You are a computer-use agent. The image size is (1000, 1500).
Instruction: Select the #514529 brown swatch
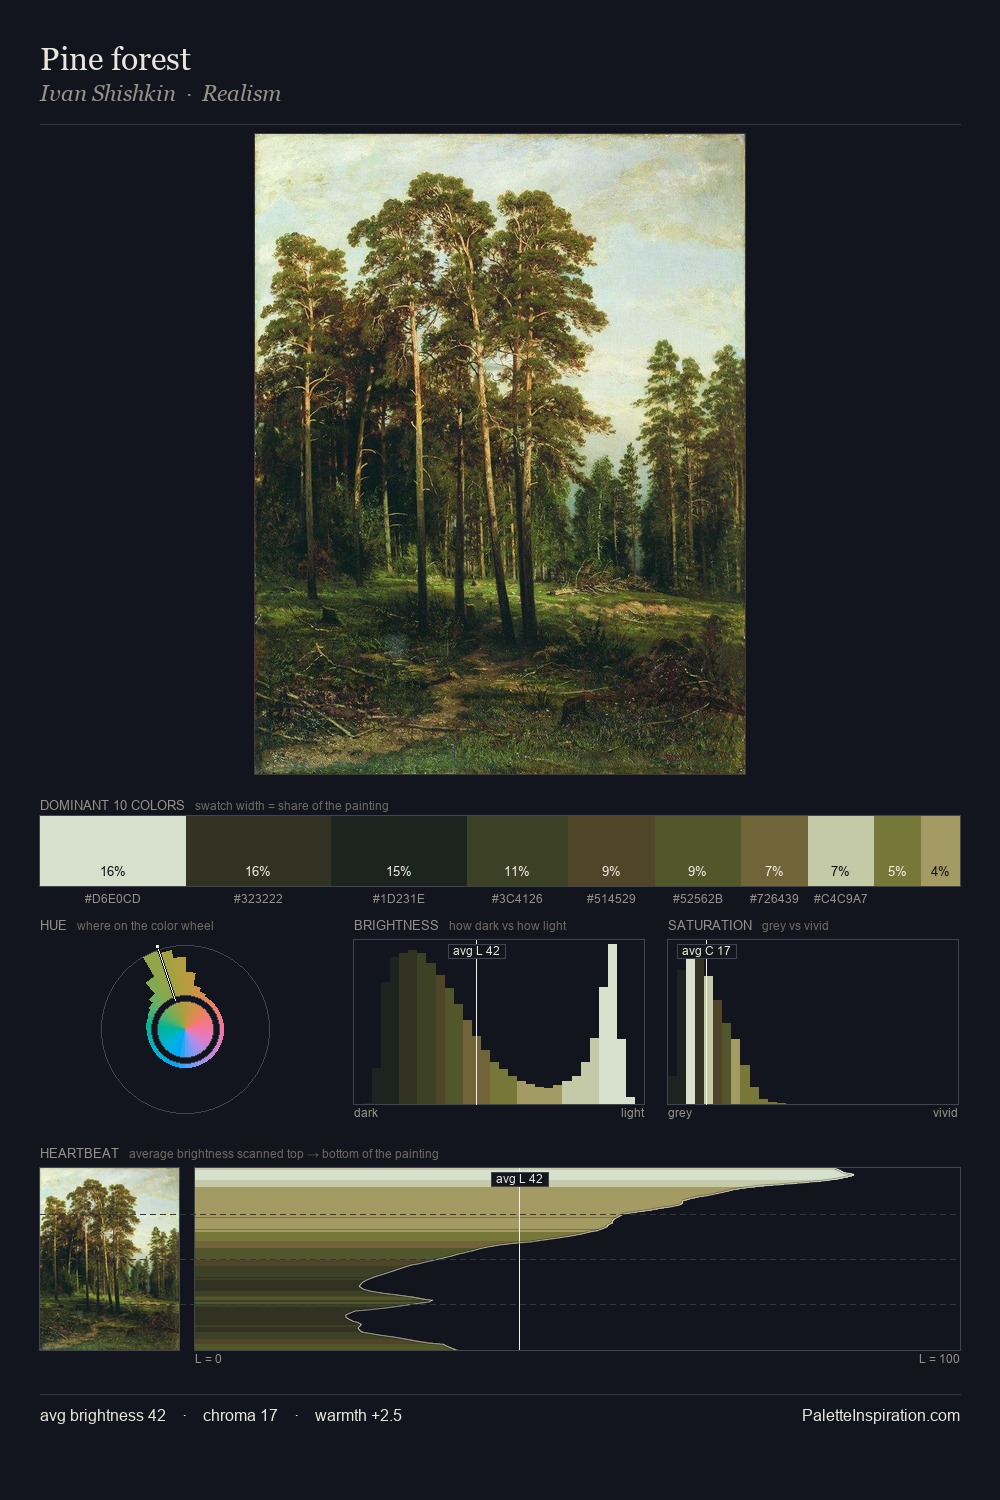point(611,851)
